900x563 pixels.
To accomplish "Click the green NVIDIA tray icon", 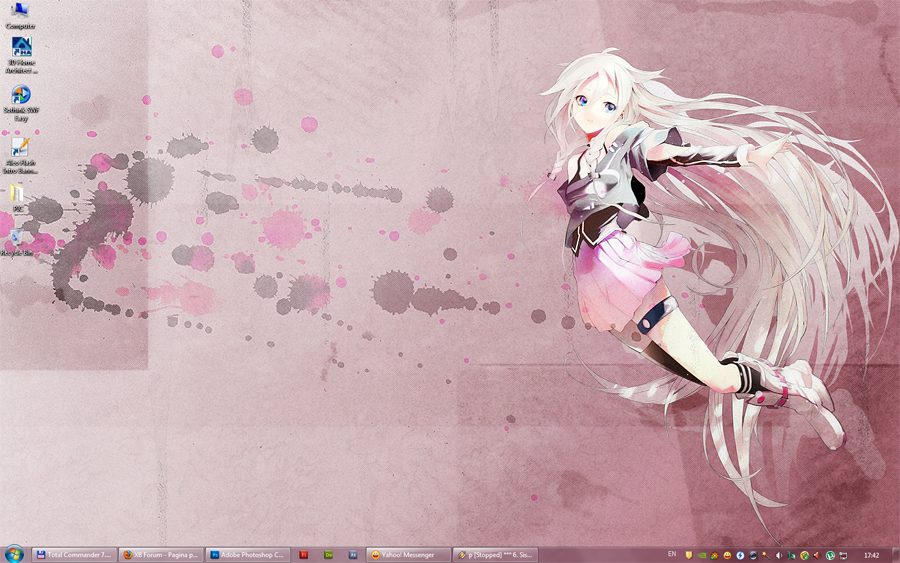I will coord(702,556).
